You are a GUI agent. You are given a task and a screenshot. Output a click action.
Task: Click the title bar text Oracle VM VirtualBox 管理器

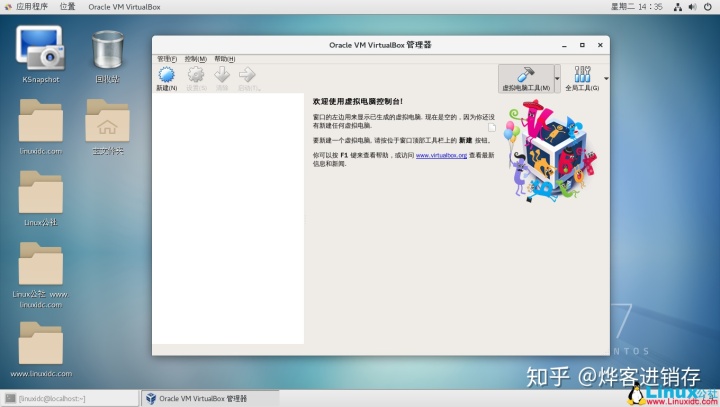pos(380,45)
